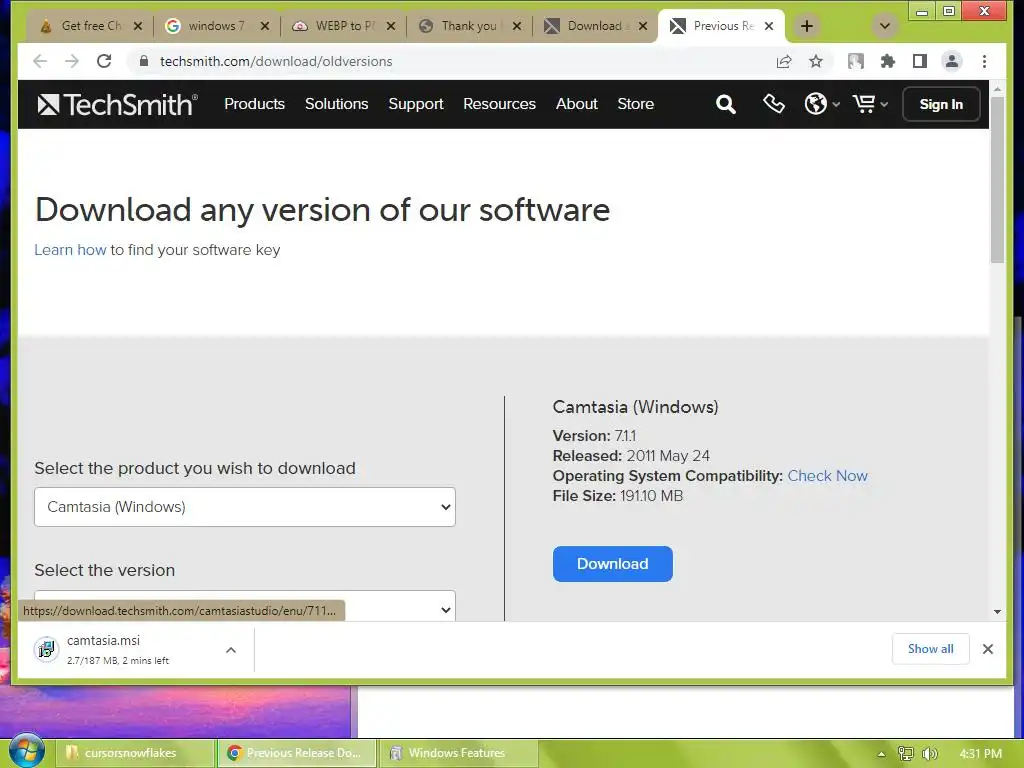The width and height of the screenshot is (1024, 768).
Task: Toggle the side panel icon
Action: (x=920, y=61)
